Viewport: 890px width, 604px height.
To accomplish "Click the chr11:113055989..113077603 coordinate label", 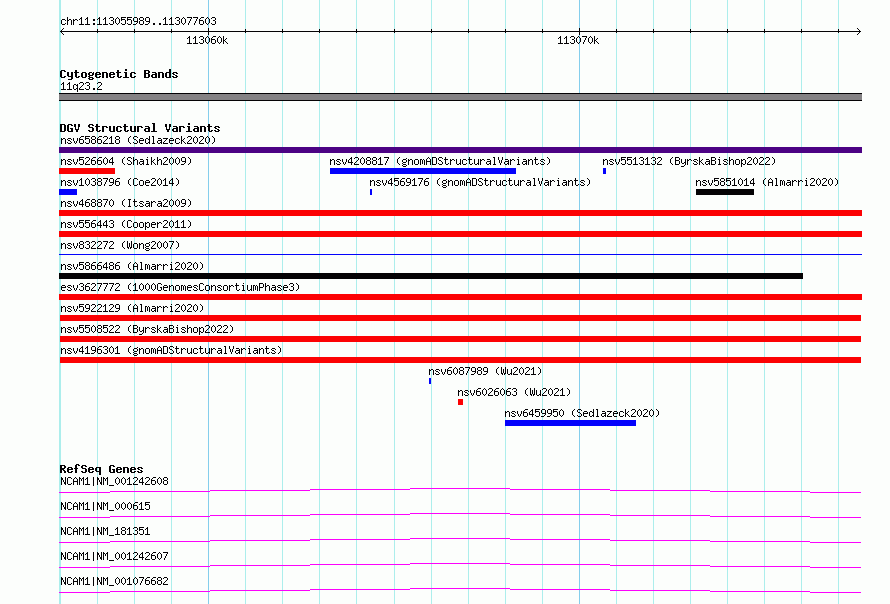I will click(x=138, y=22).
